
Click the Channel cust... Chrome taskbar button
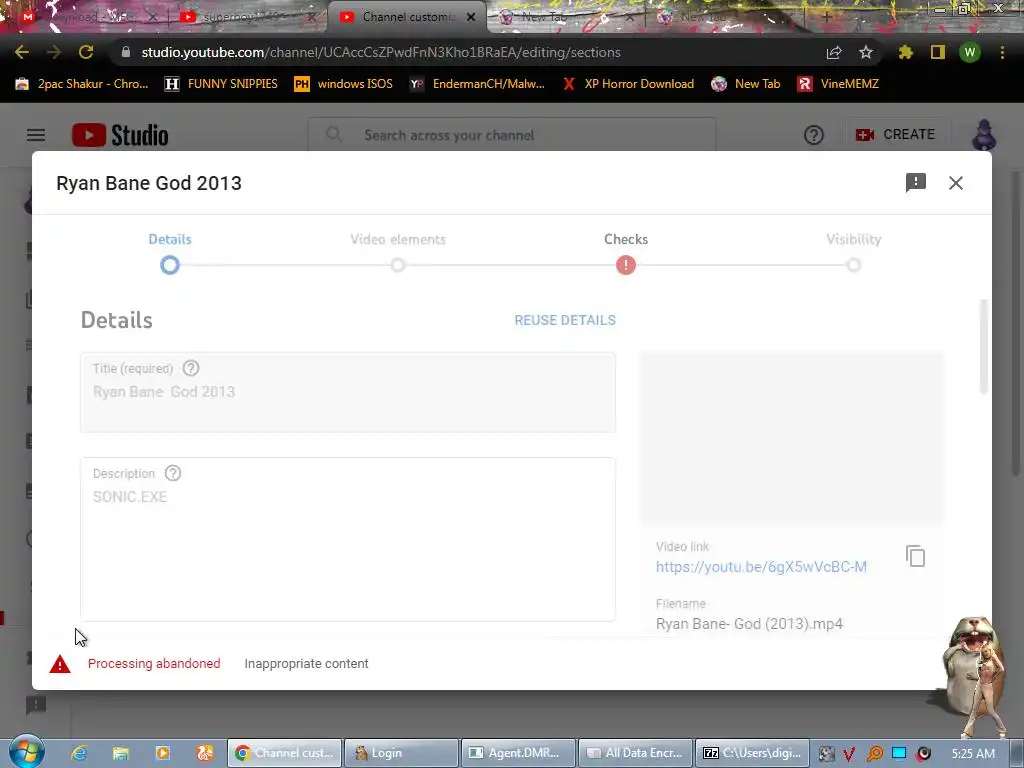[x=284, y=753]
